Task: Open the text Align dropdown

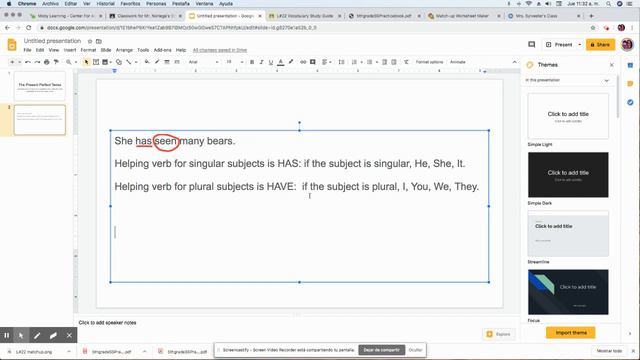Action: pyautogui.click(x=326, y=62)
